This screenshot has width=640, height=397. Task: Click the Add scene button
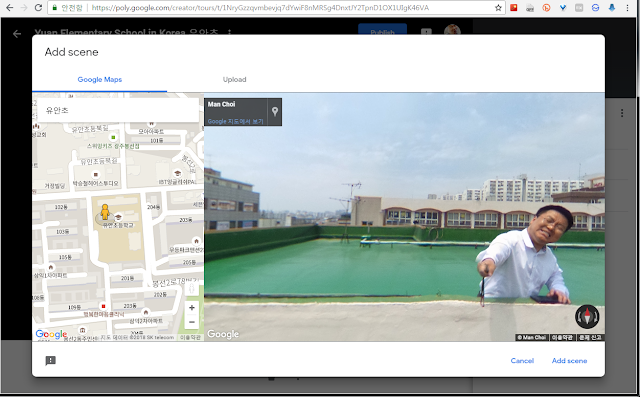pos(569,361)
